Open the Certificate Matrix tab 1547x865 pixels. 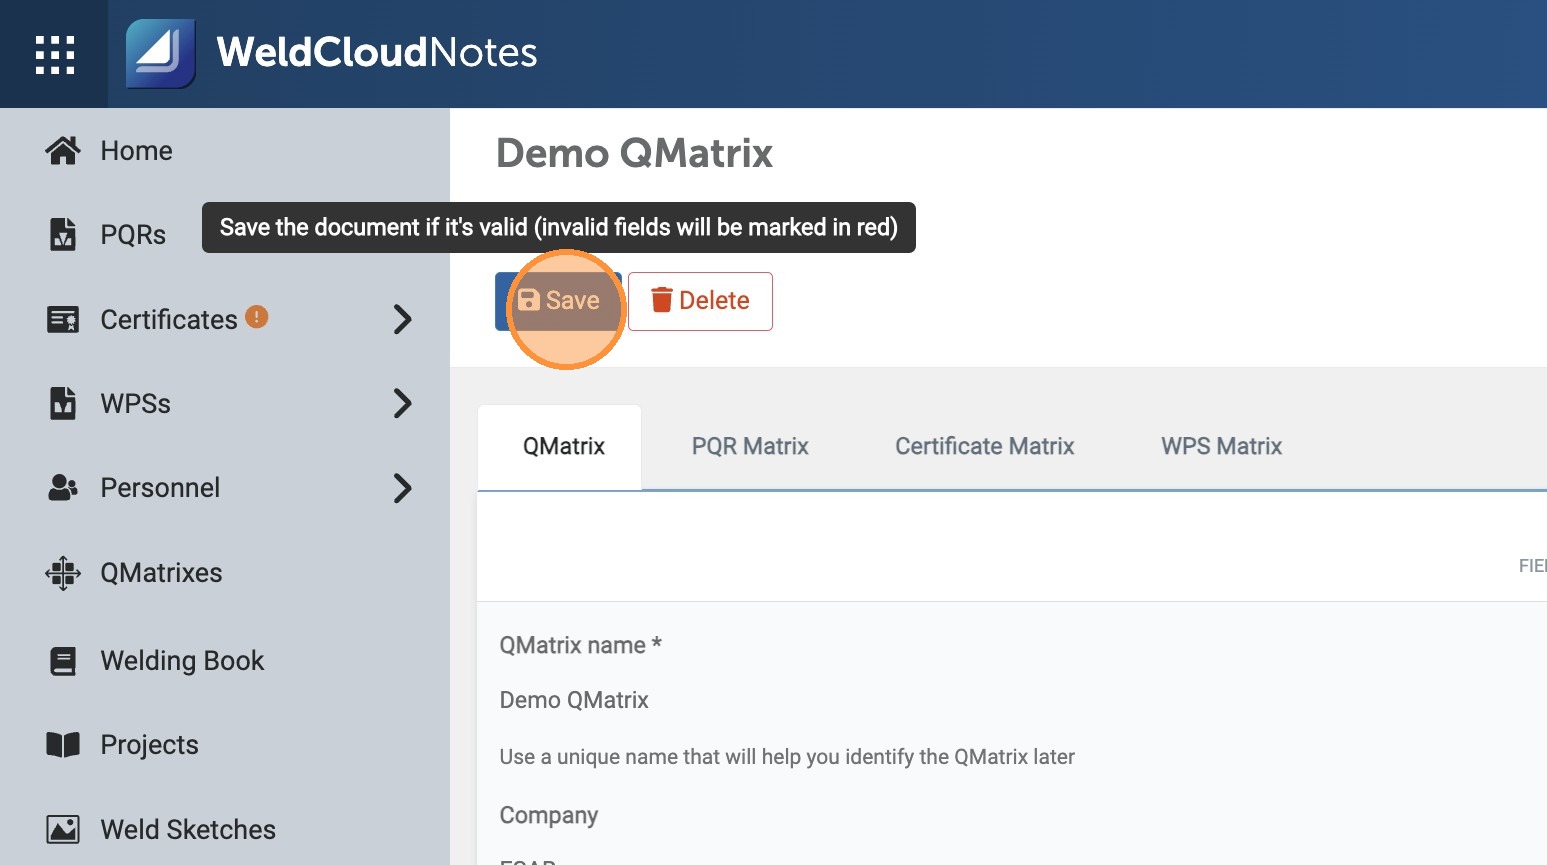click(x=984, y=446)
